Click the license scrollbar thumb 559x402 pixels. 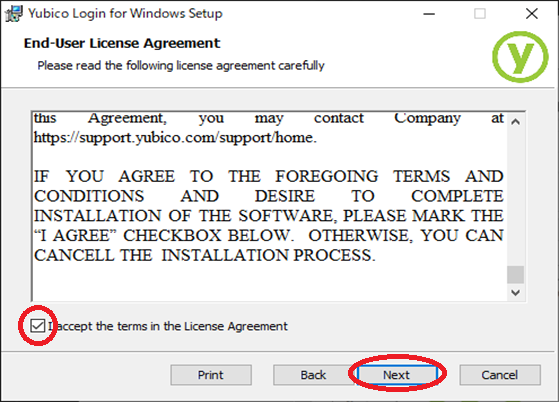[515, 274]
